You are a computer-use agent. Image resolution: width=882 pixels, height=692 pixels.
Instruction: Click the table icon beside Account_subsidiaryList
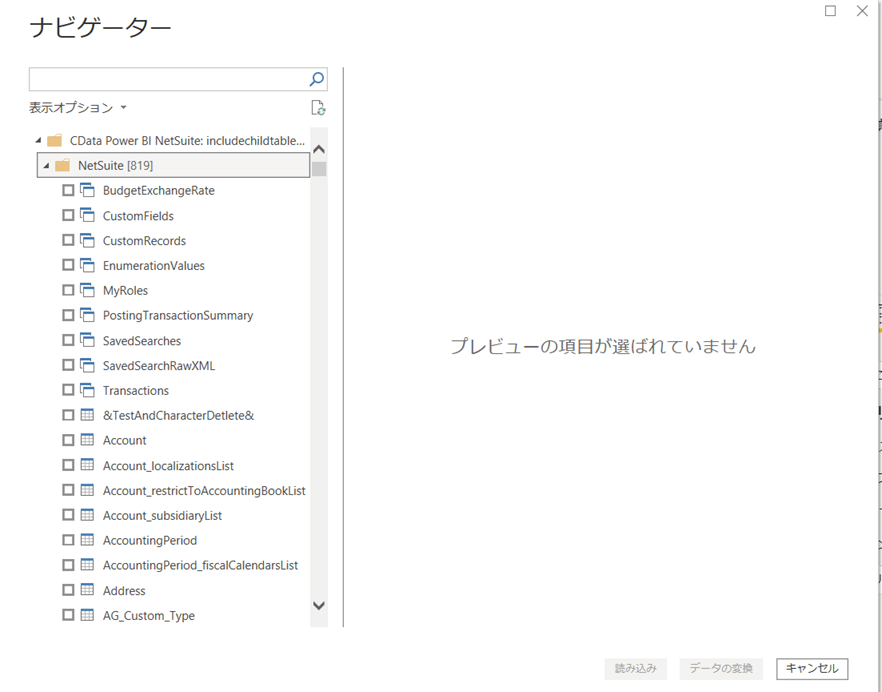[87, 515]
